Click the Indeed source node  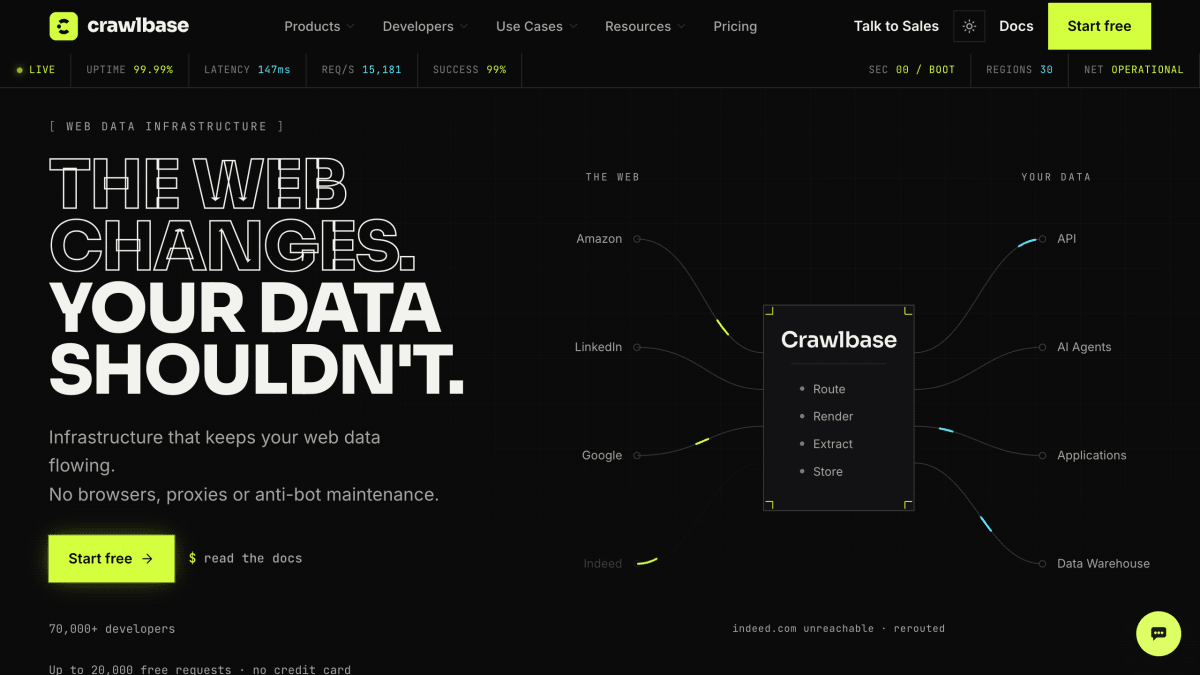pyautogui.click(x=603, y=563)
